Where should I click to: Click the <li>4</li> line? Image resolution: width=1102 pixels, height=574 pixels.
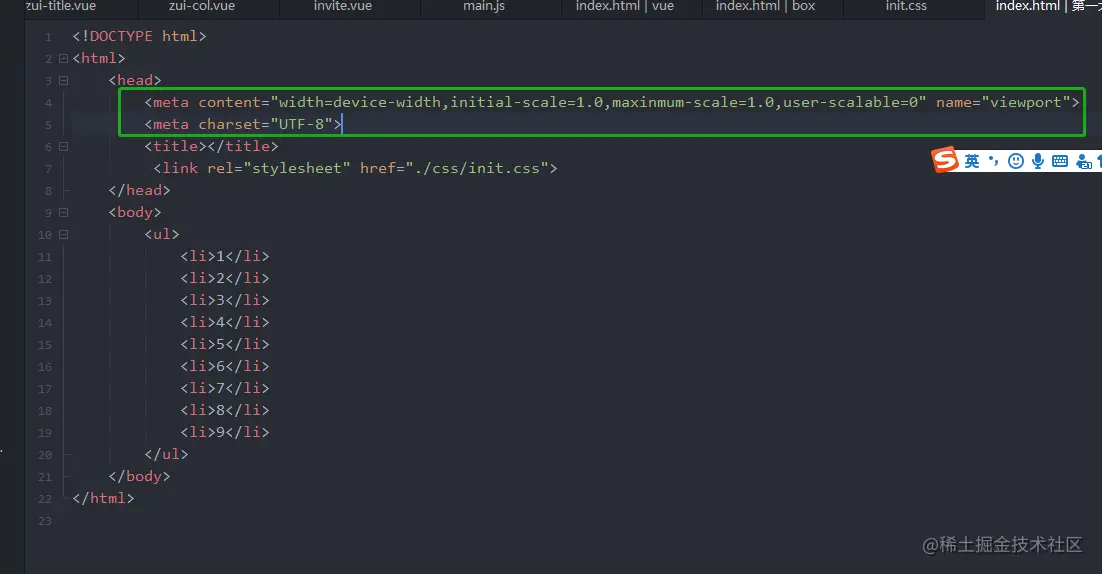tap(225, 322)
